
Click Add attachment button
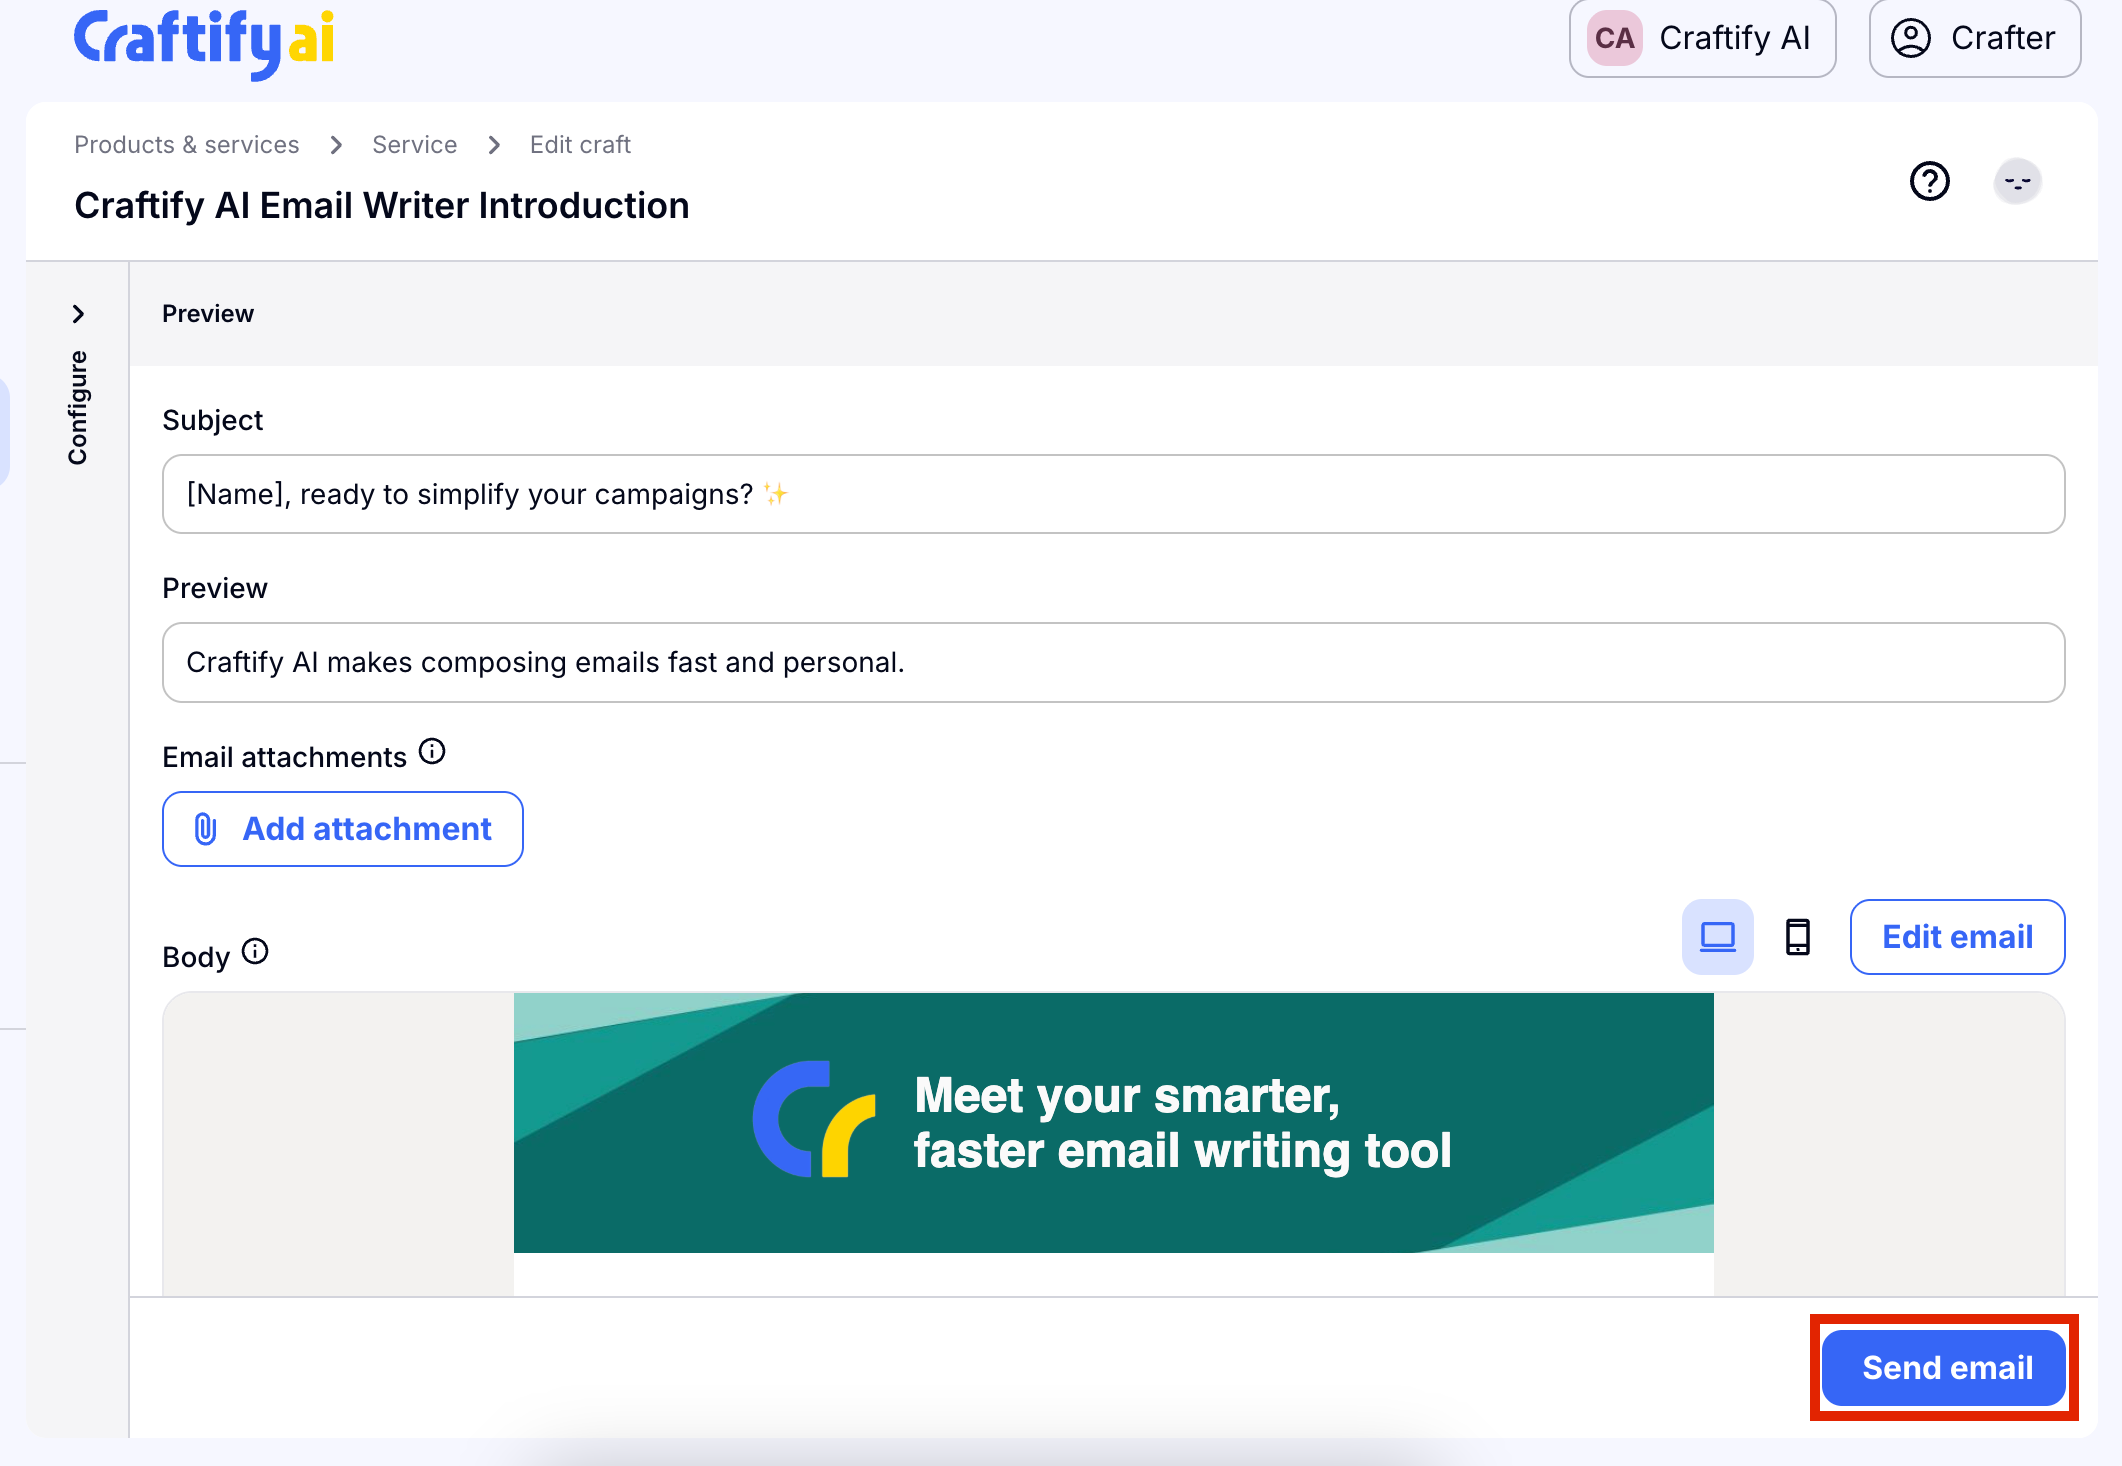[342, 829]
